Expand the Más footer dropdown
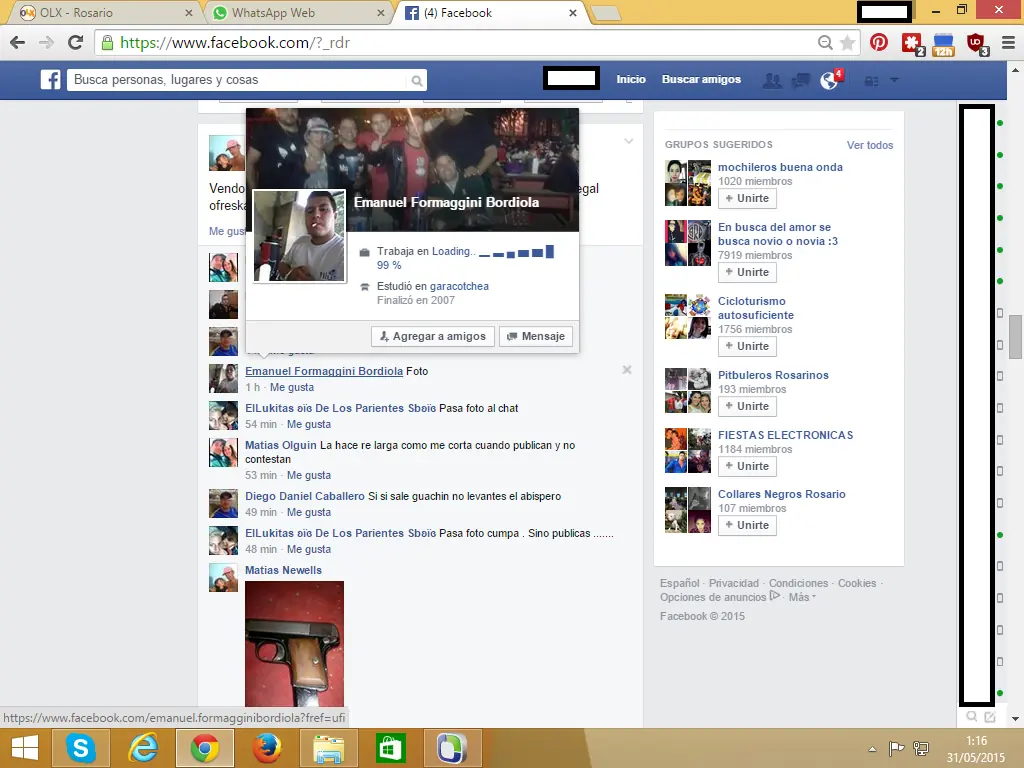Image resolution: width=1024 pixels, height=768 pixels. (x=802, y=597)
